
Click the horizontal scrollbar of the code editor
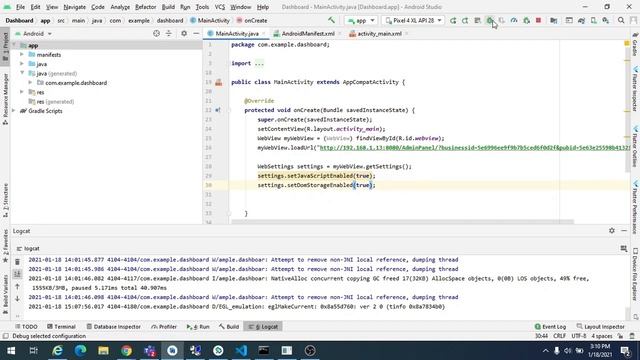click(x=402, y=222)
